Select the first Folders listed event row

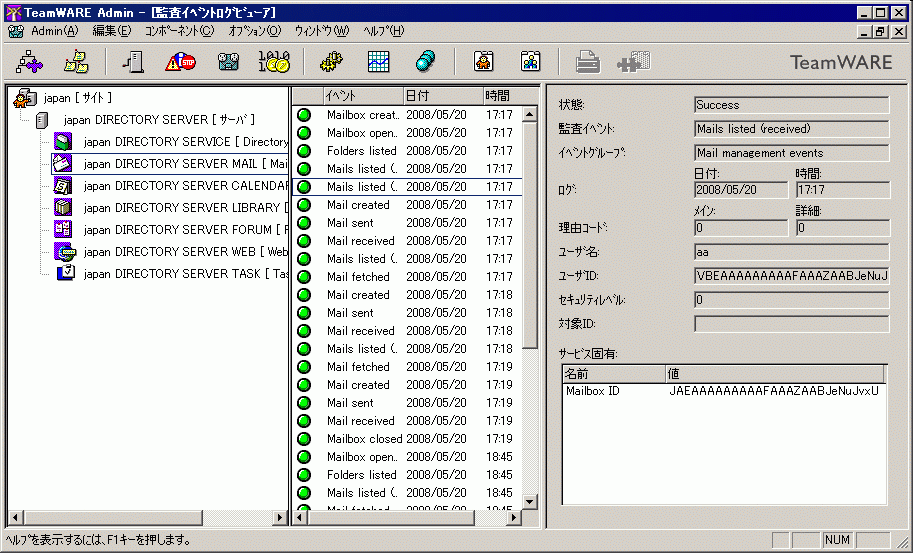coord(406,151)
